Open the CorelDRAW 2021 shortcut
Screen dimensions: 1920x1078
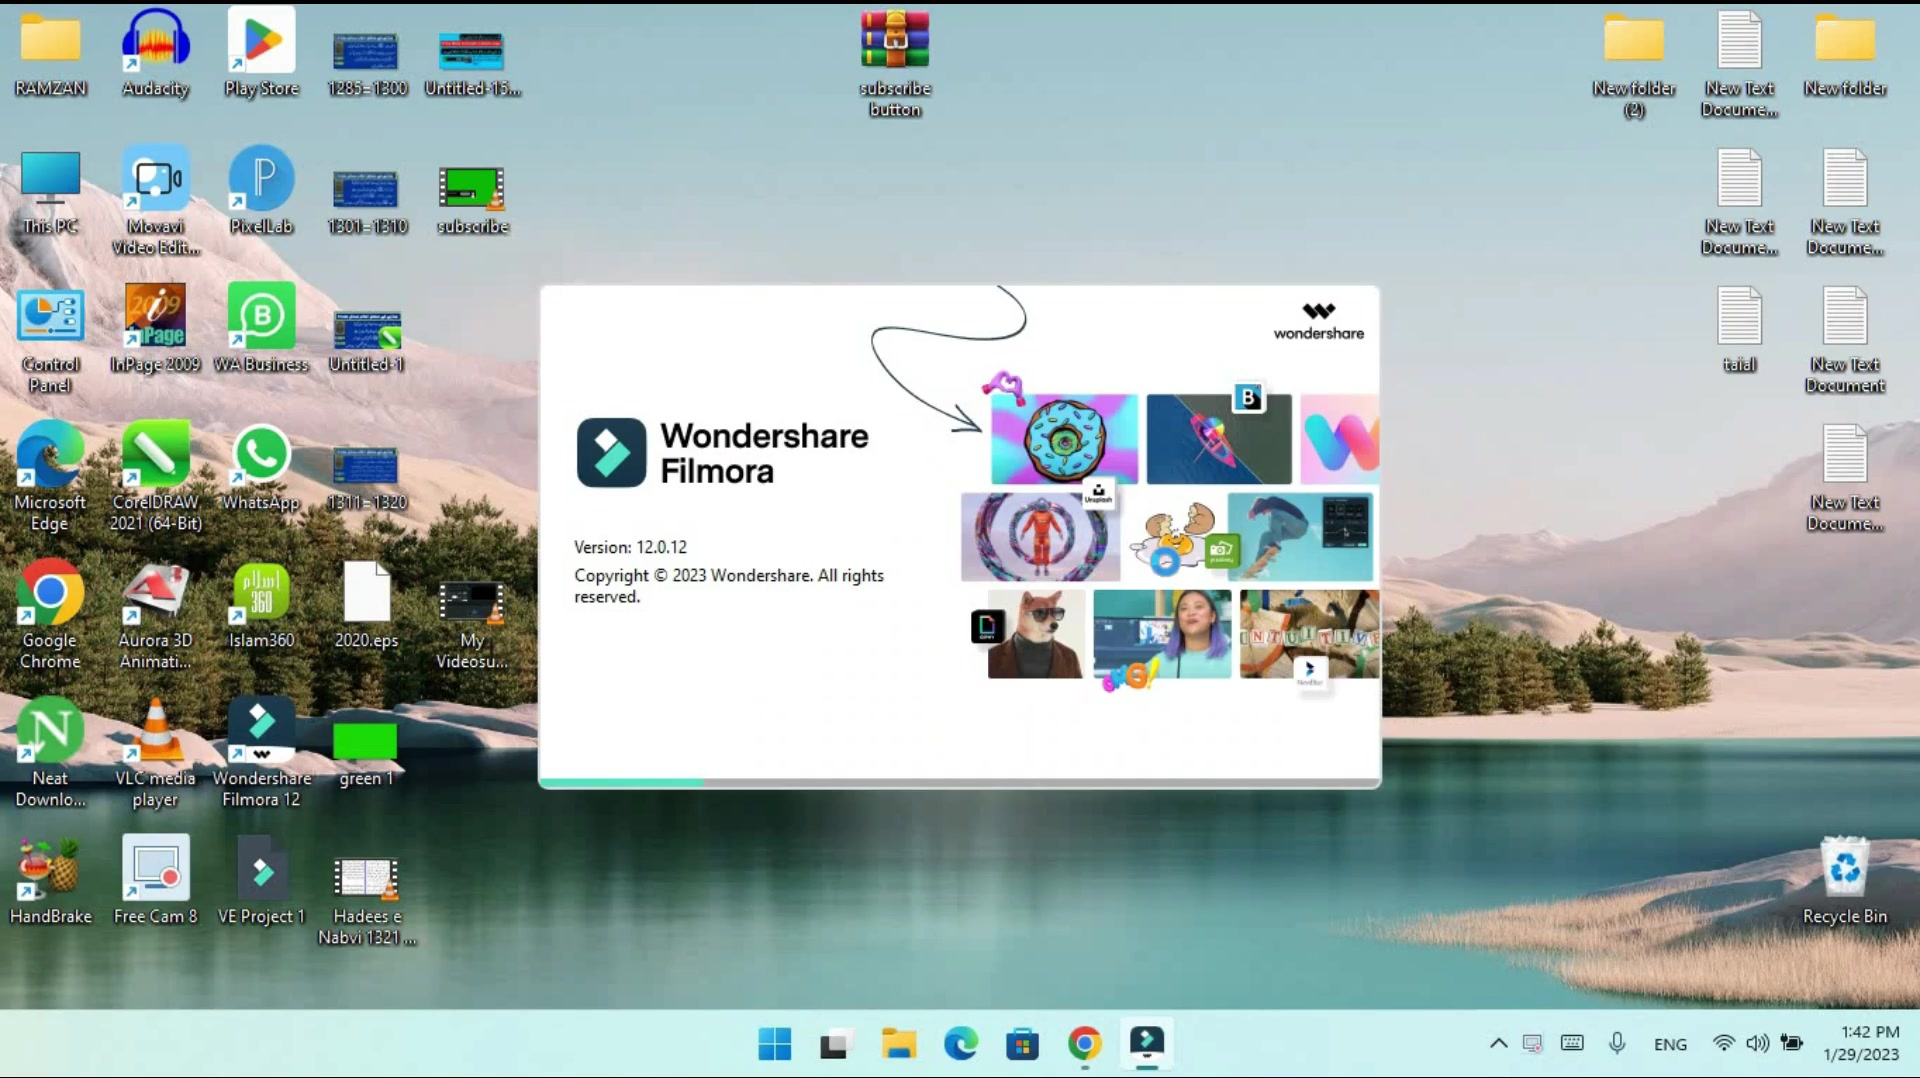[x=155, y=477]
